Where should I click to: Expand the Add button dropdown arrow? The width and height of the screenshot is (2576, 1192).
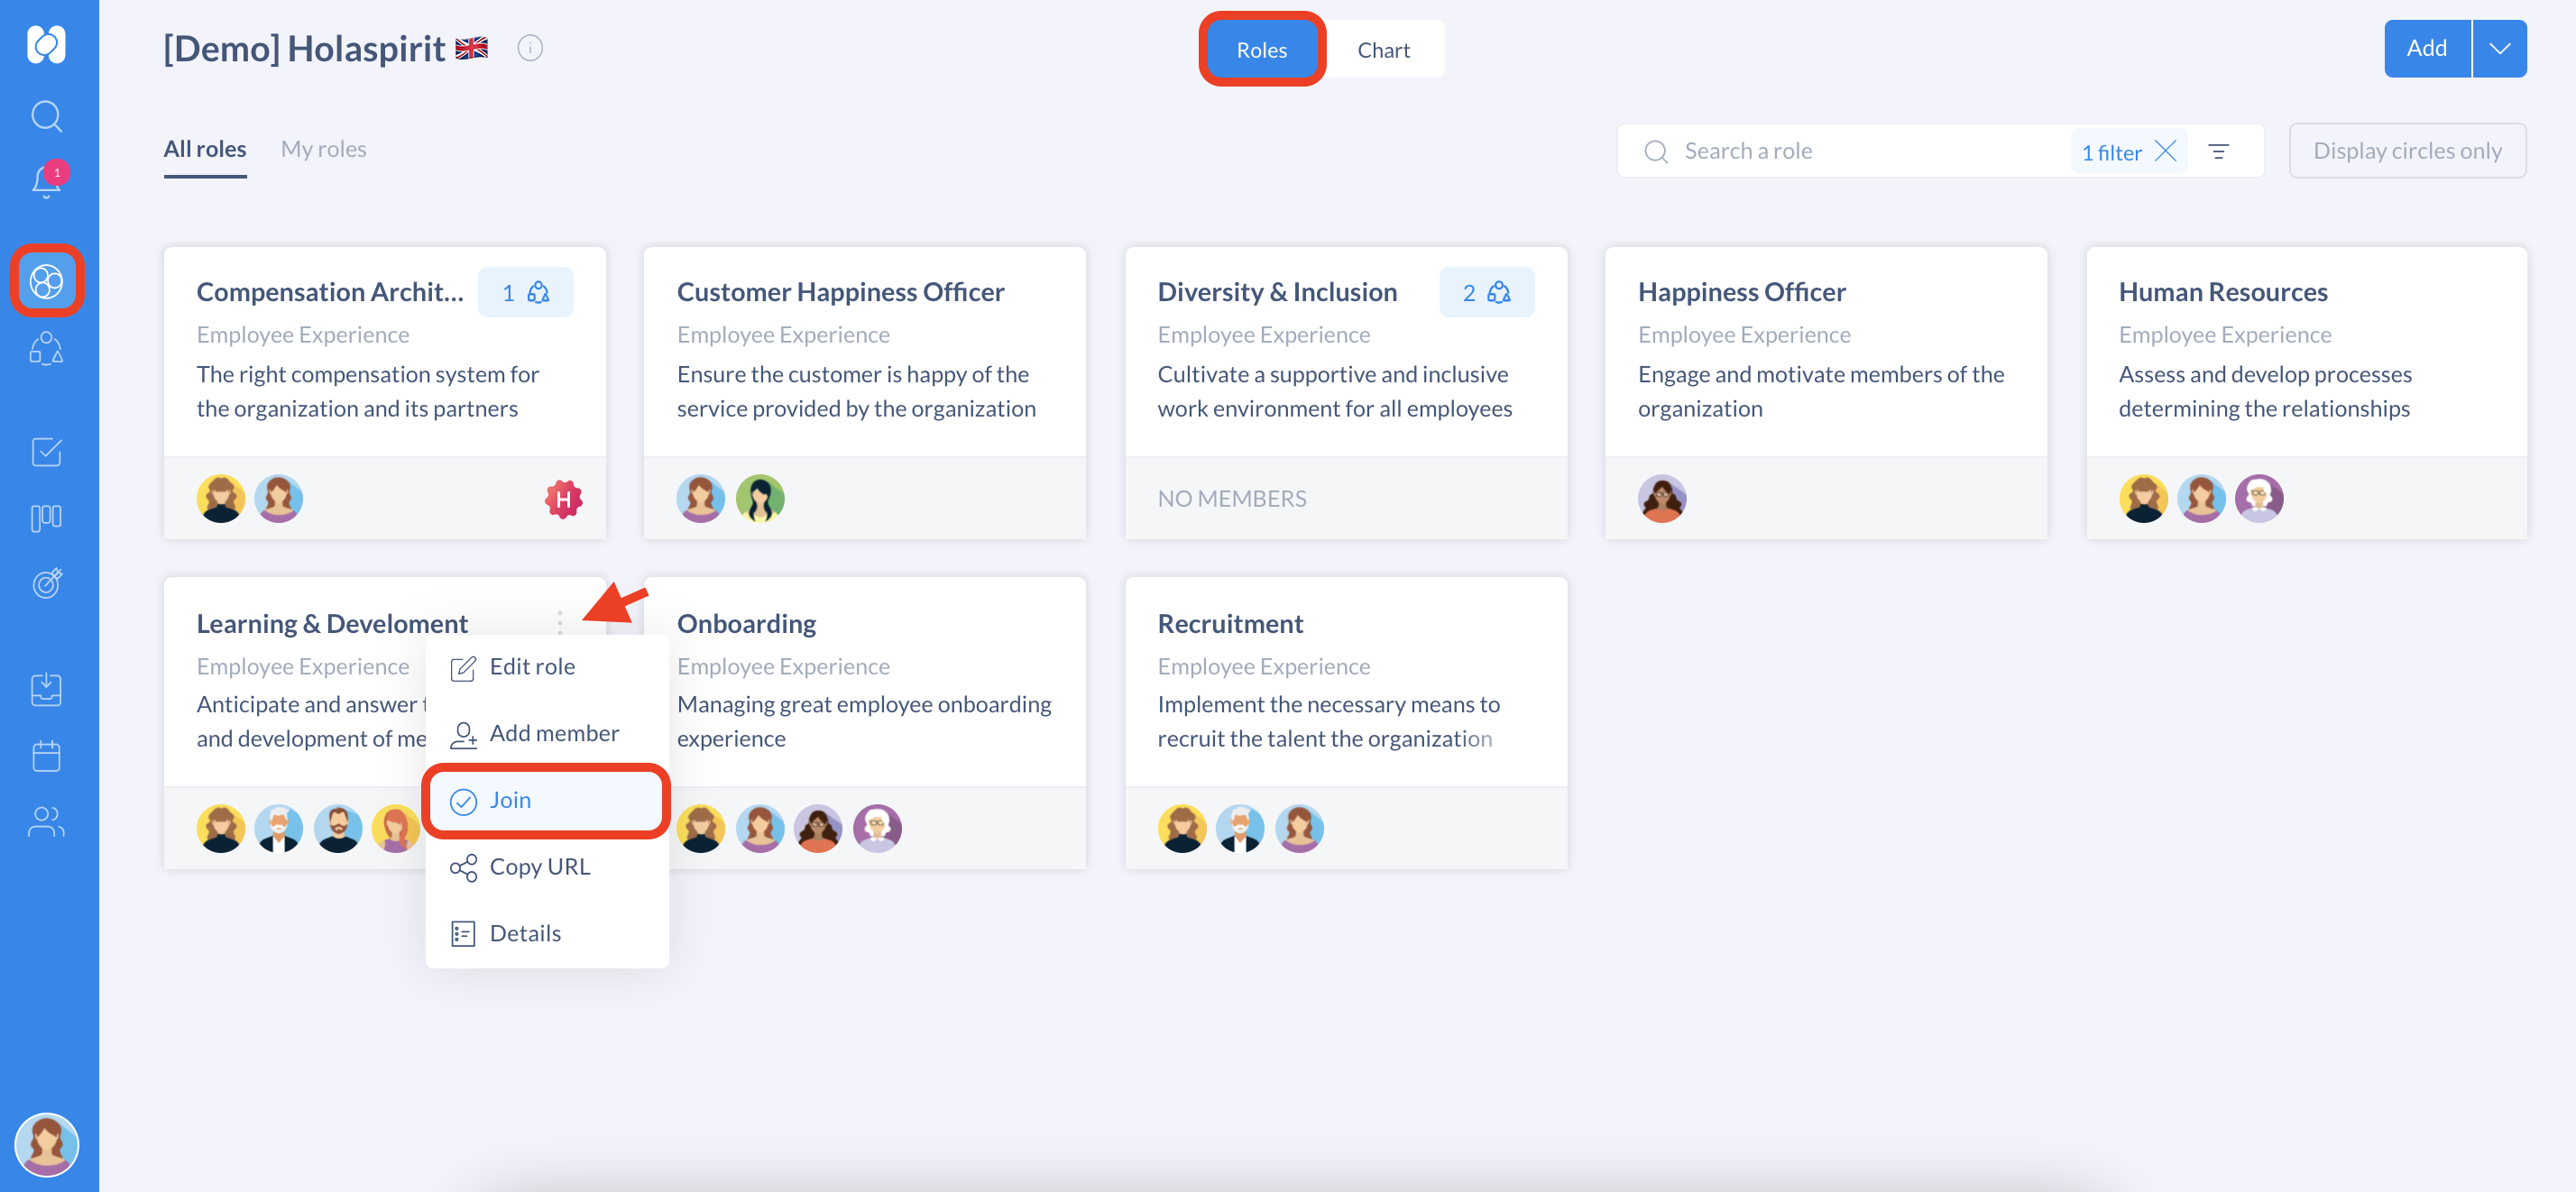pos(2499,48)
